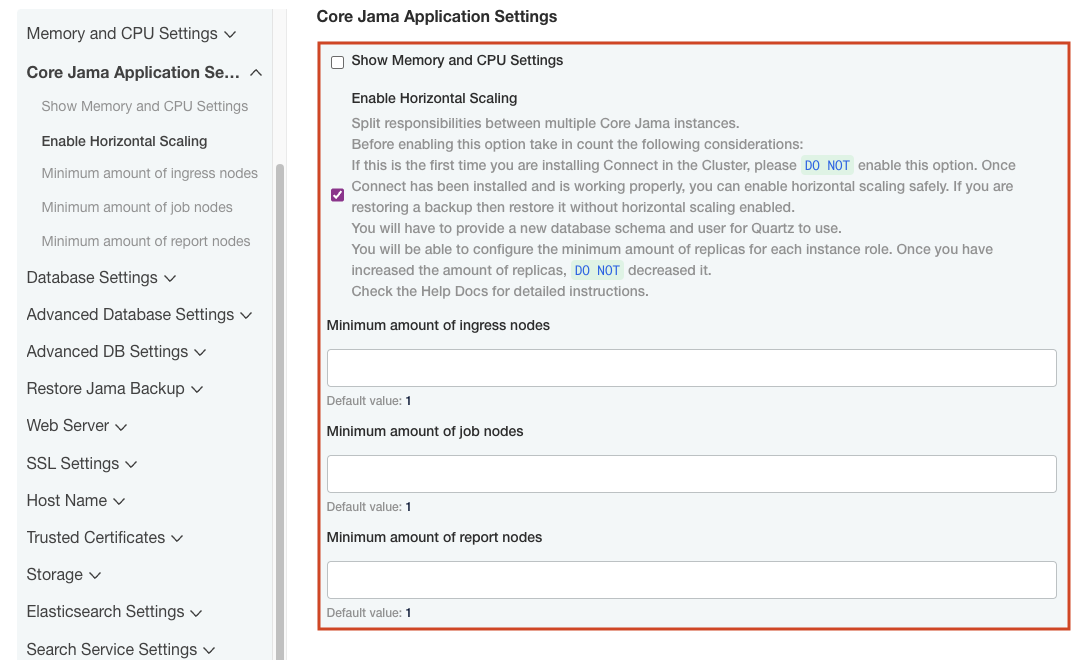Focus the Minimum amount of job nodes field
The height and width of the screenshot is (660, 1087).
tap(691, 474)
